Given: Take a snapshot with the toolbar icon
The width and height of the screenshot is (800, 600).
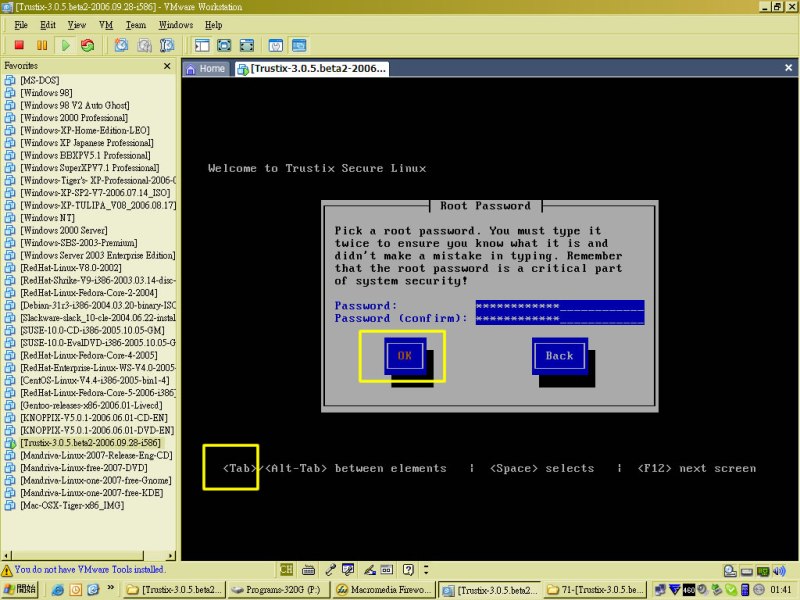Looking at the screenshot, I should coord(121,45).
